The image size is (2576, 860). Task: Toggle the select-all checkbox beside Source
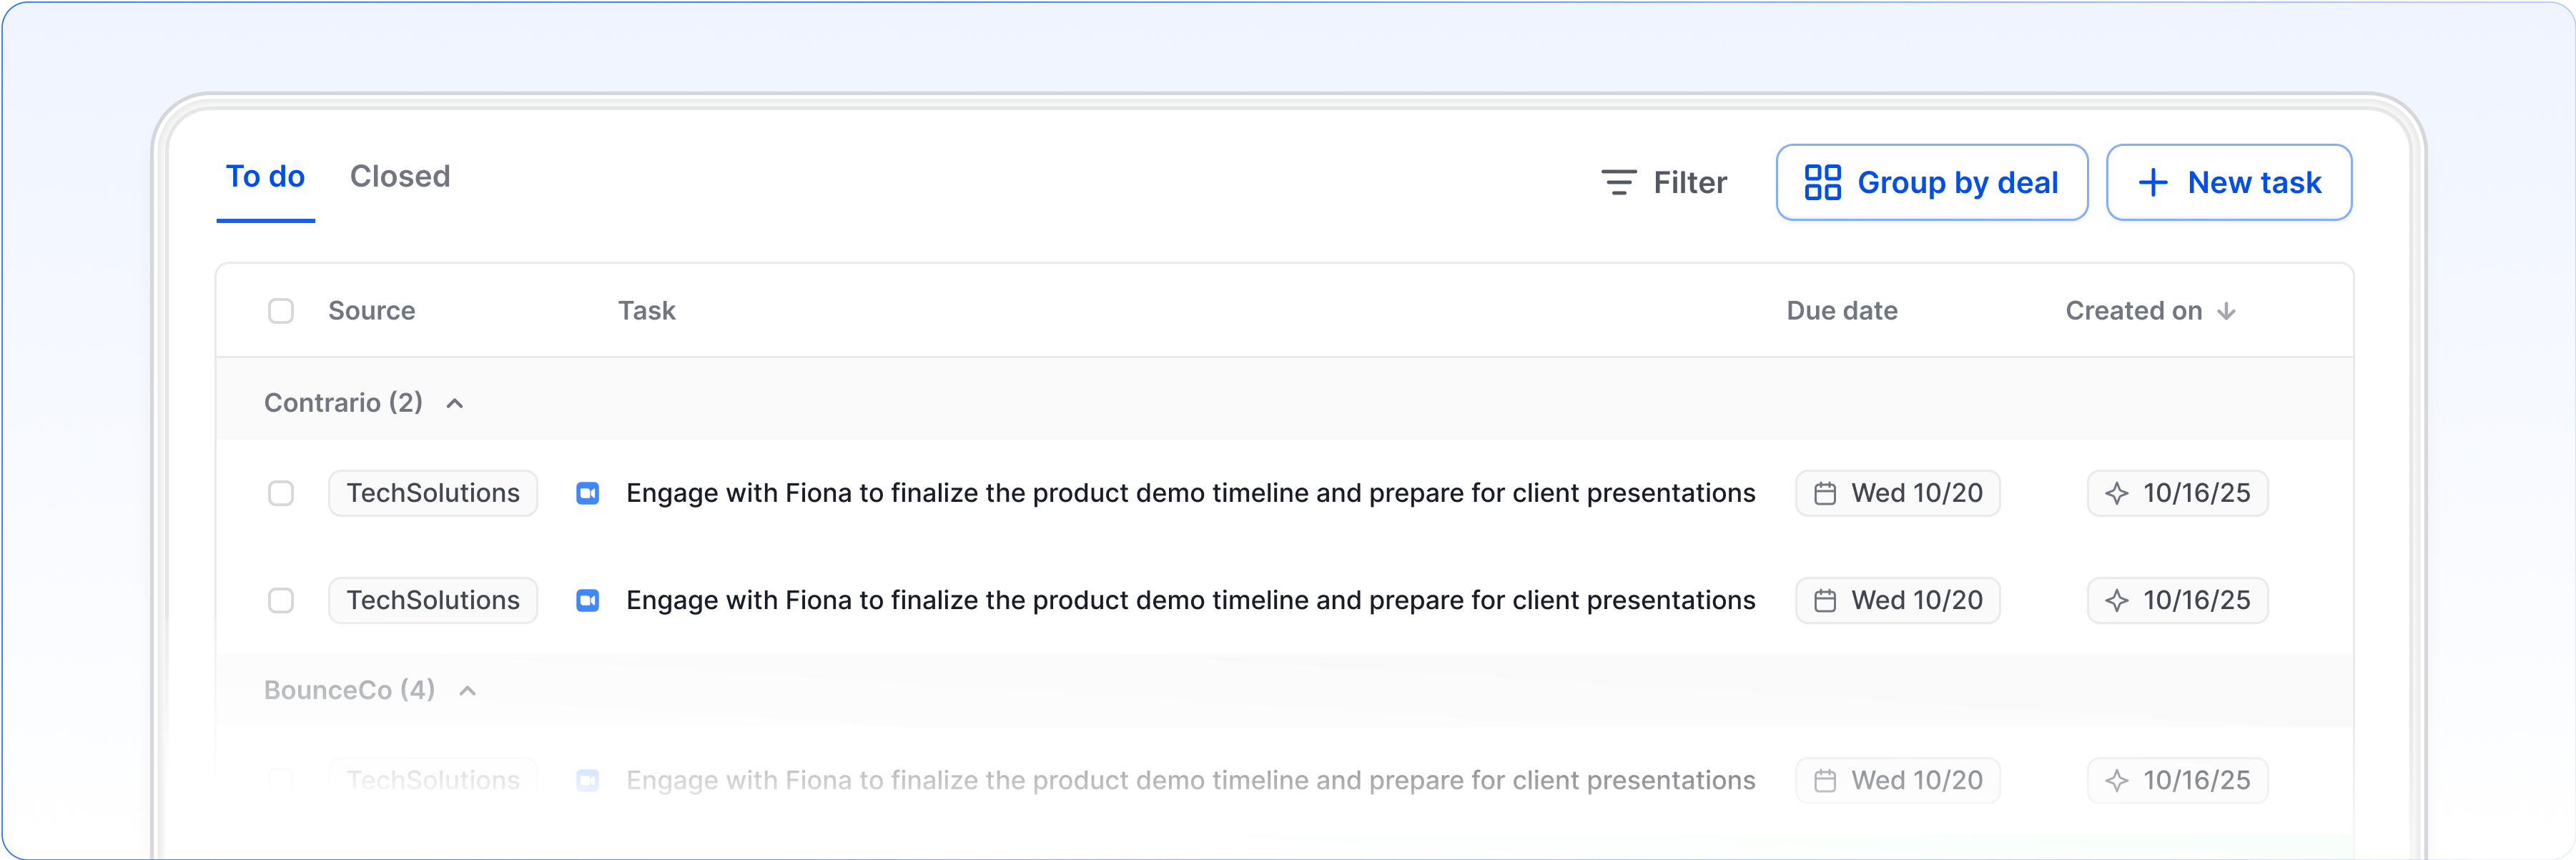(281, 311)
